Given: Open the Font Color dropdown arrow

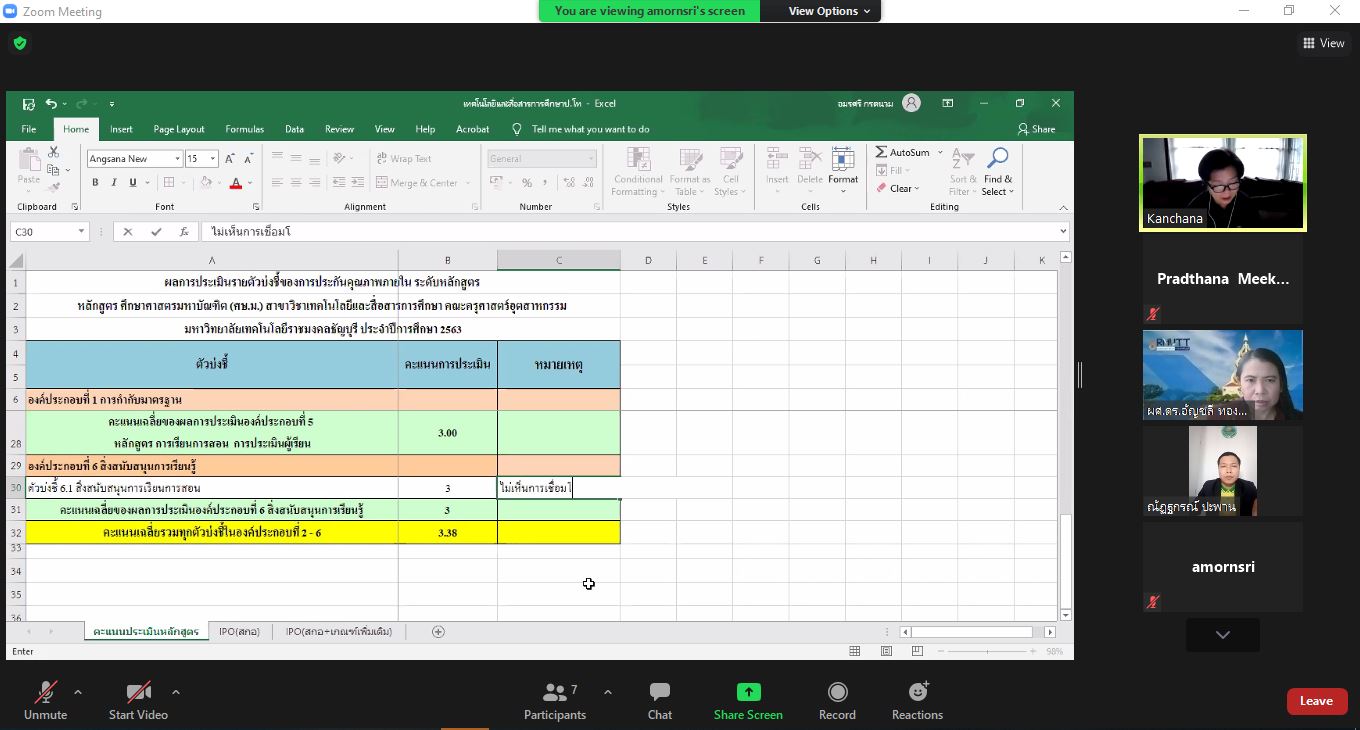Looking at the screenshot, I should point(250,183).
